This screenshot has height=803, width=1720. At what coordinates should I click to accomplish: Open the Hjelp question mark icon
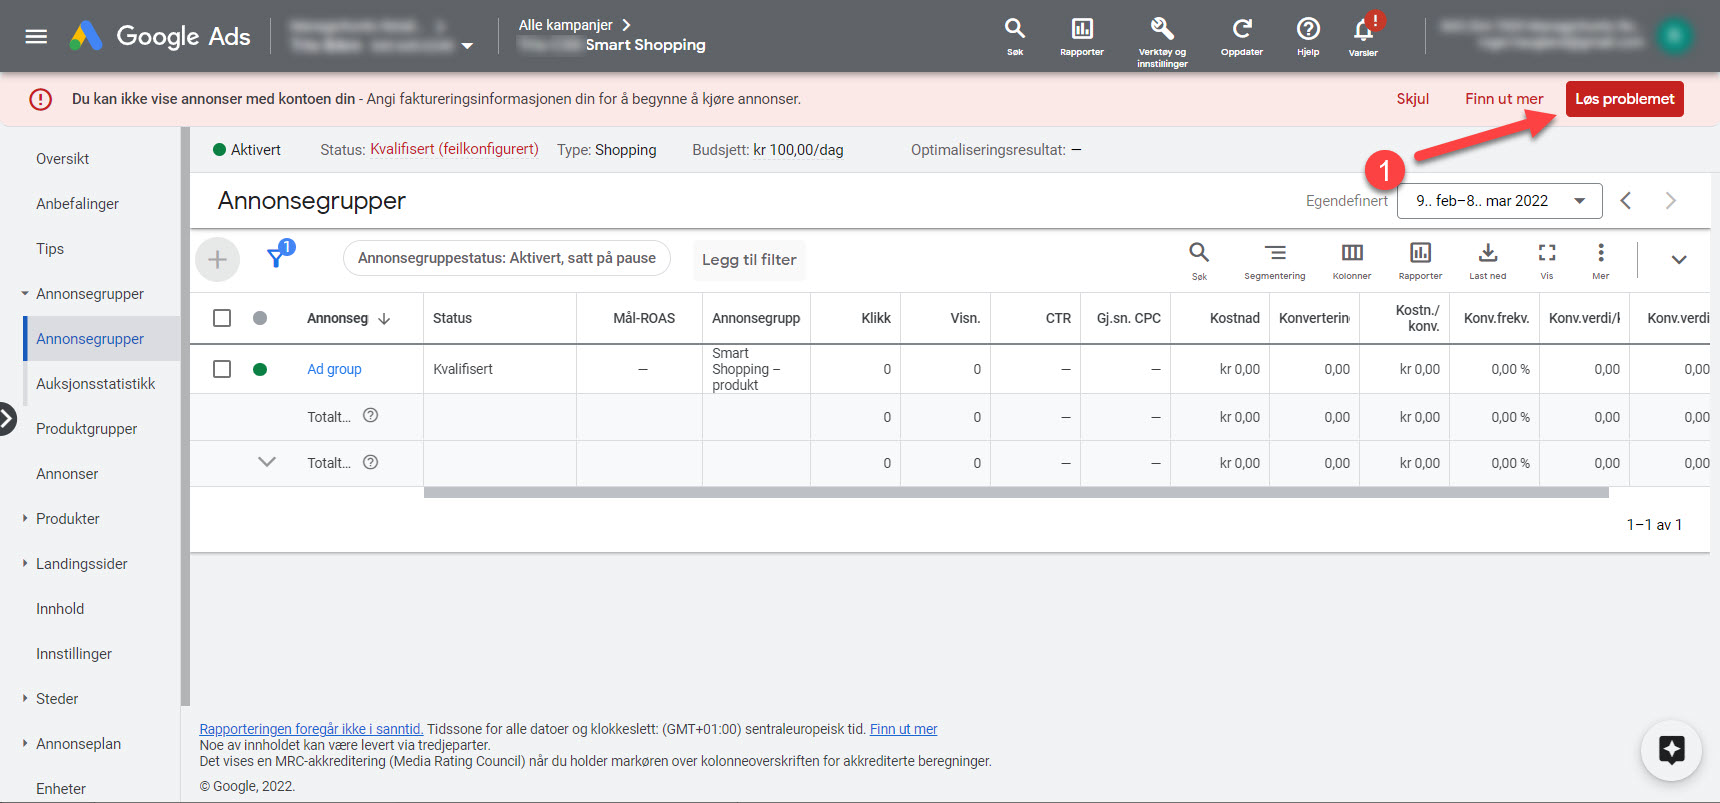point(1308,37)
